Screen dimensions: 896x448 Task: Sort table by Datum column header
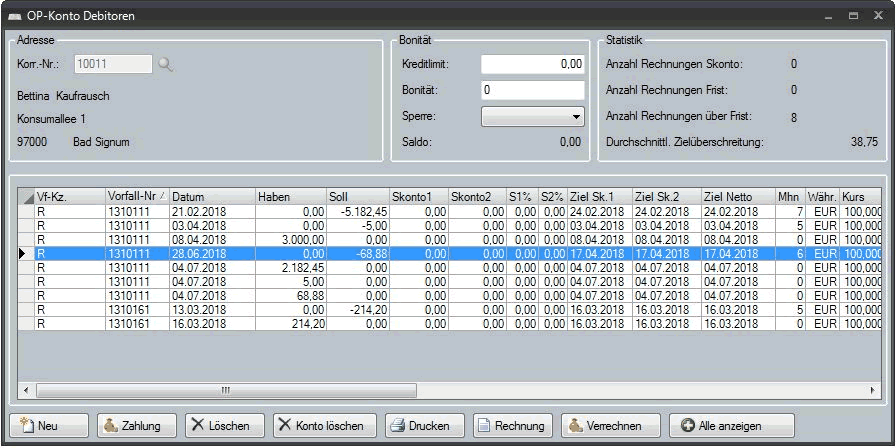pyautogui.click(x=211, y=197)
